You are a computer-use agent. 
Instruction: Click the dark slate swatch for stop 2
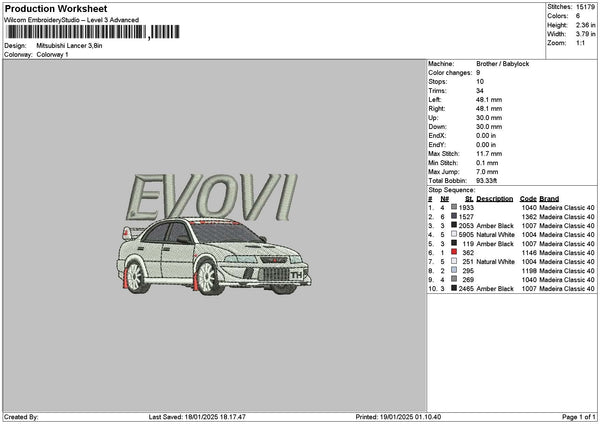click(x=454, y=216)
